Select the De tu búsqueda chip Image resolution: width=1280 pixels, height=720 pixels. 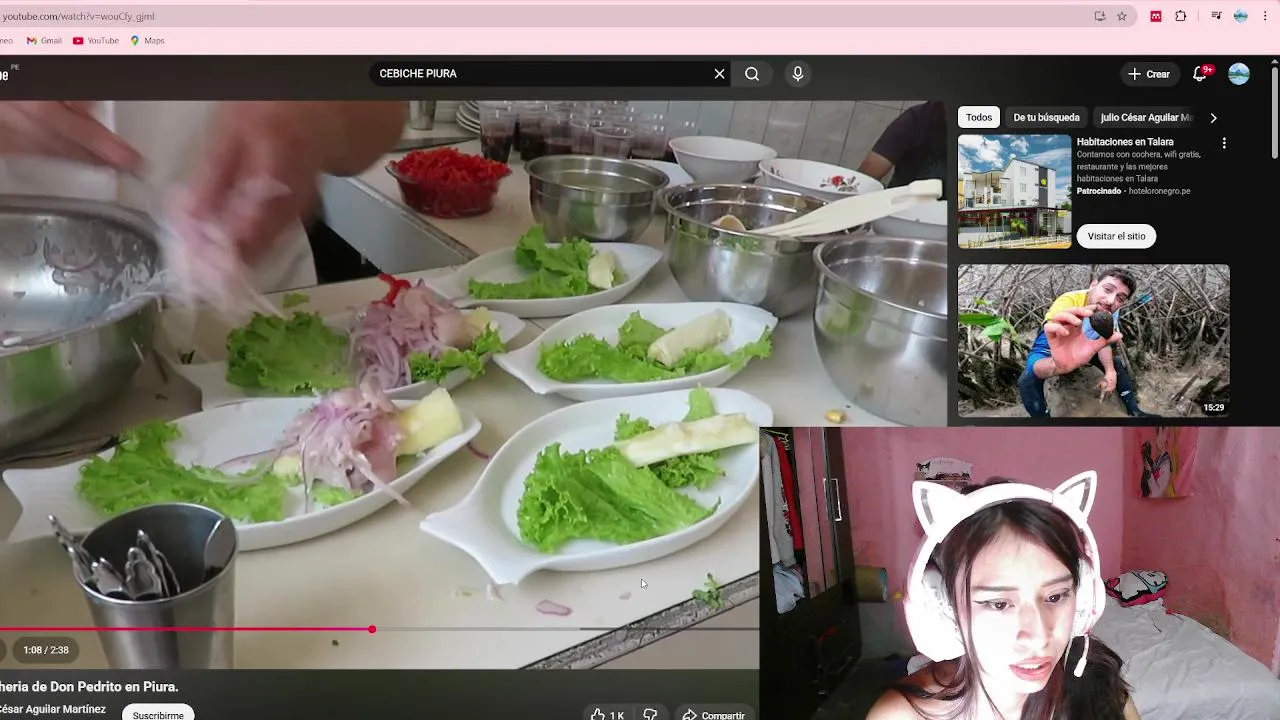1046,117
